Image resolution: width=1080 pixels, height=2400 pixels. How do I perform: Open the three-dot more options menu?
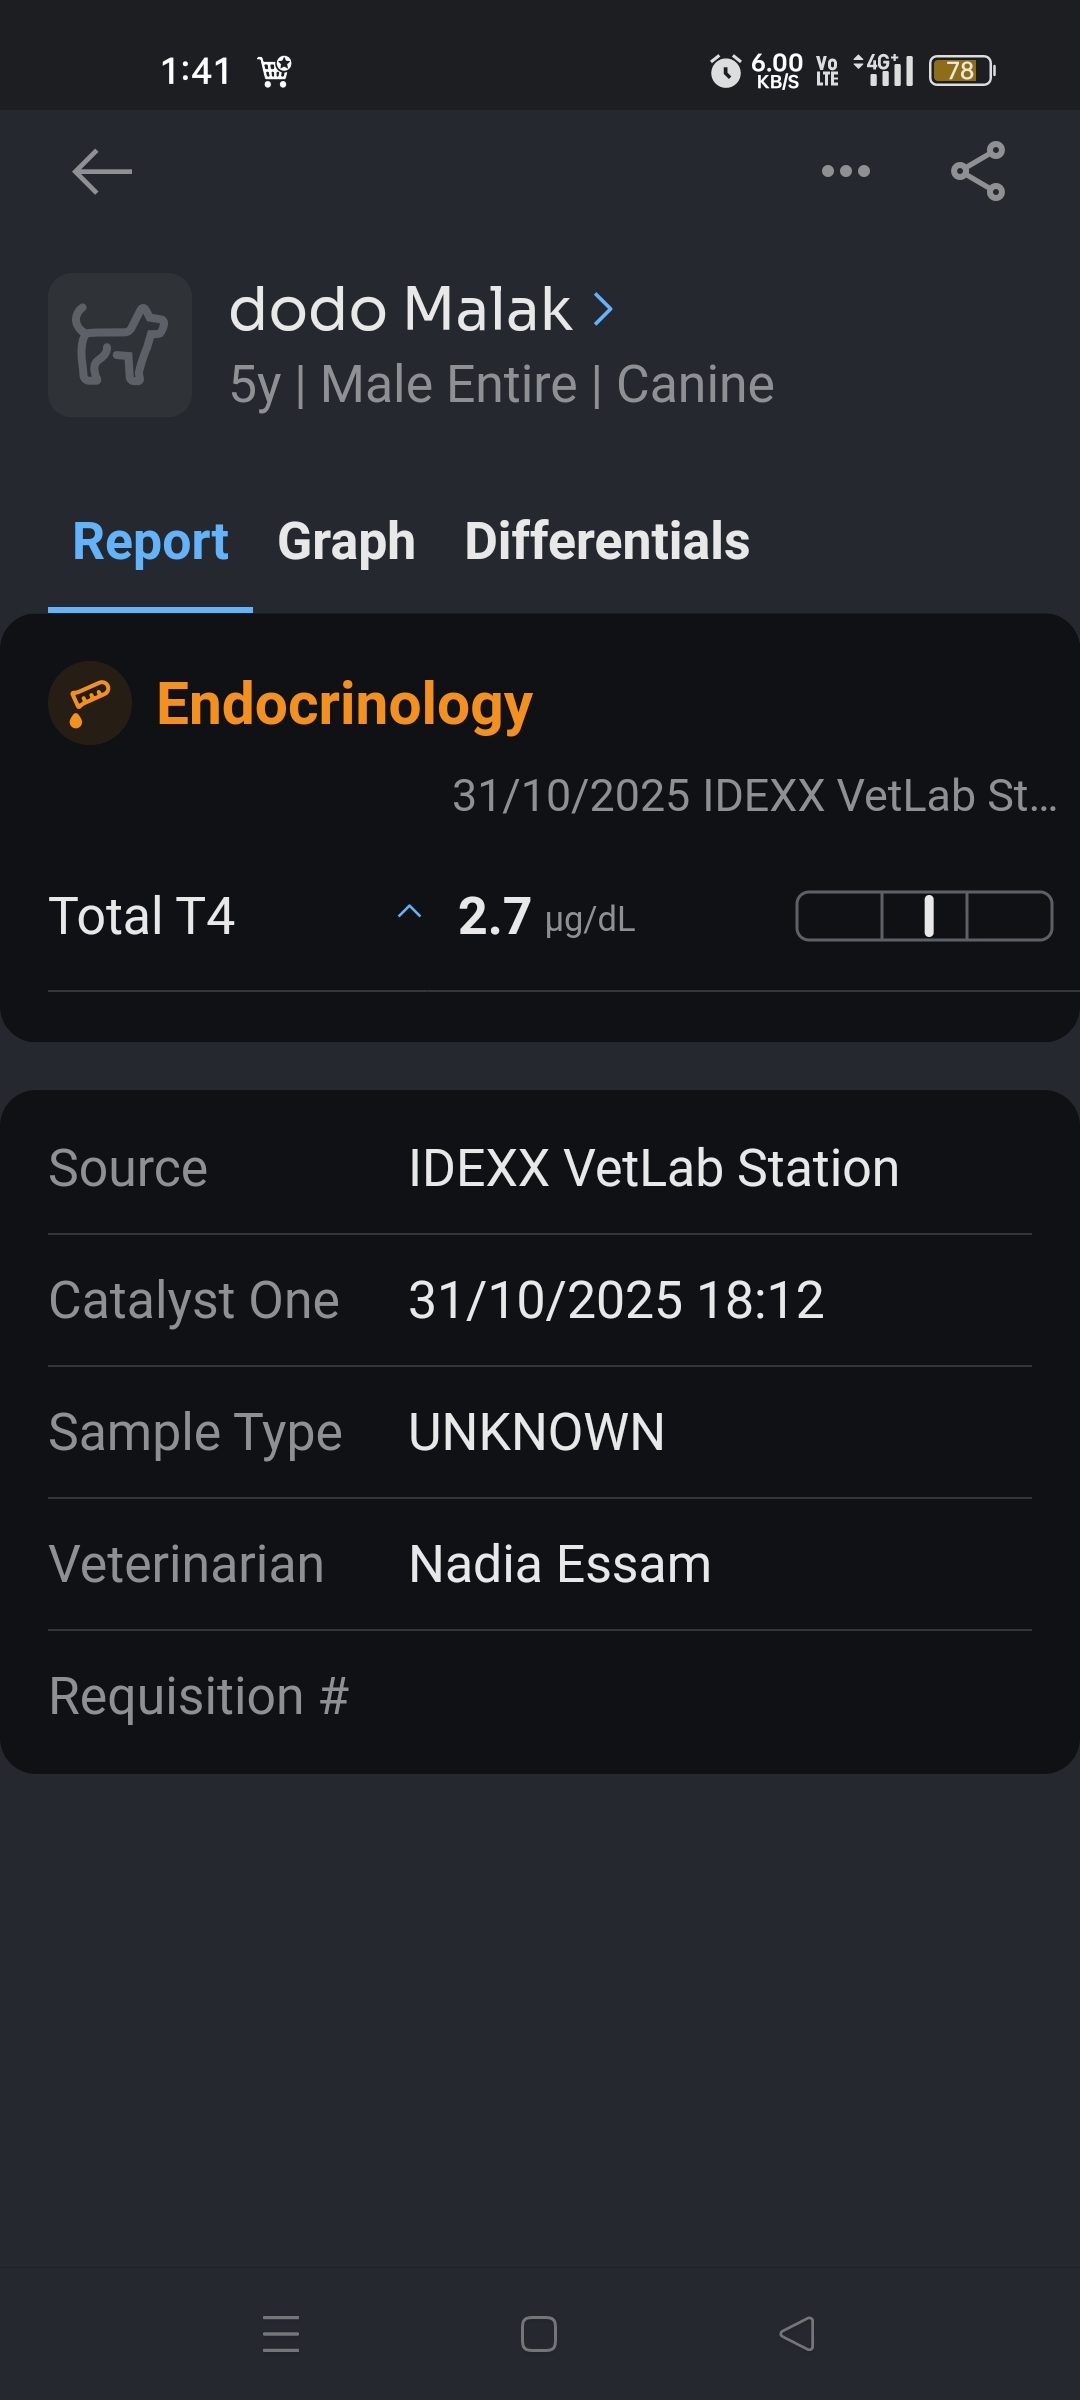coord(845,171)
